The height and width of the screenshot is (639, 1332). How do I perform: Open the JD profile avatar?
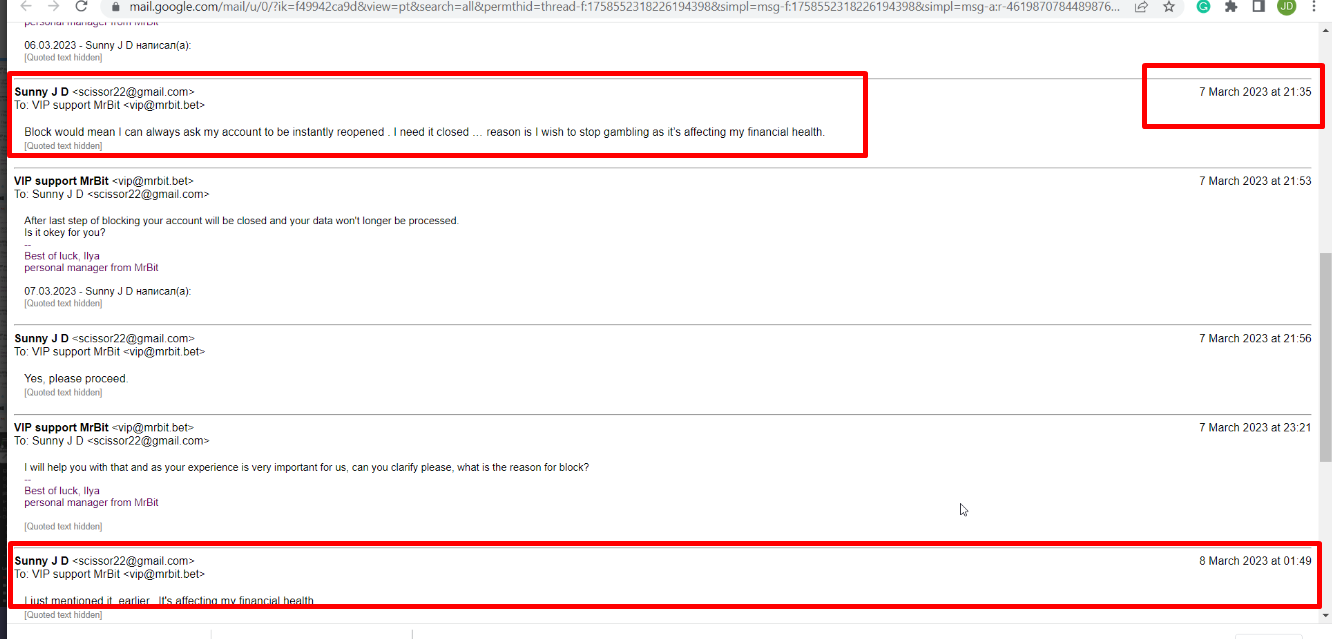point(1286,6)
